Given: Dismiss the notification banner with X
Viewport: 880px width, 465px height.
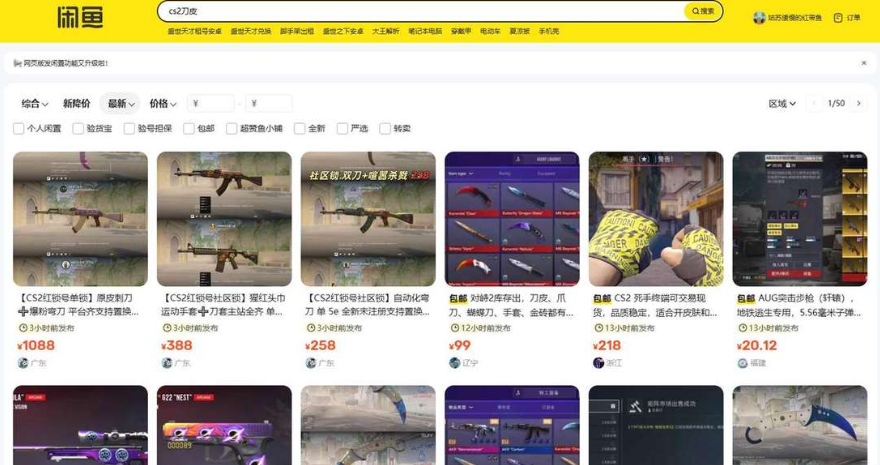Looking at the screenshot, I should tap(864, 63).
